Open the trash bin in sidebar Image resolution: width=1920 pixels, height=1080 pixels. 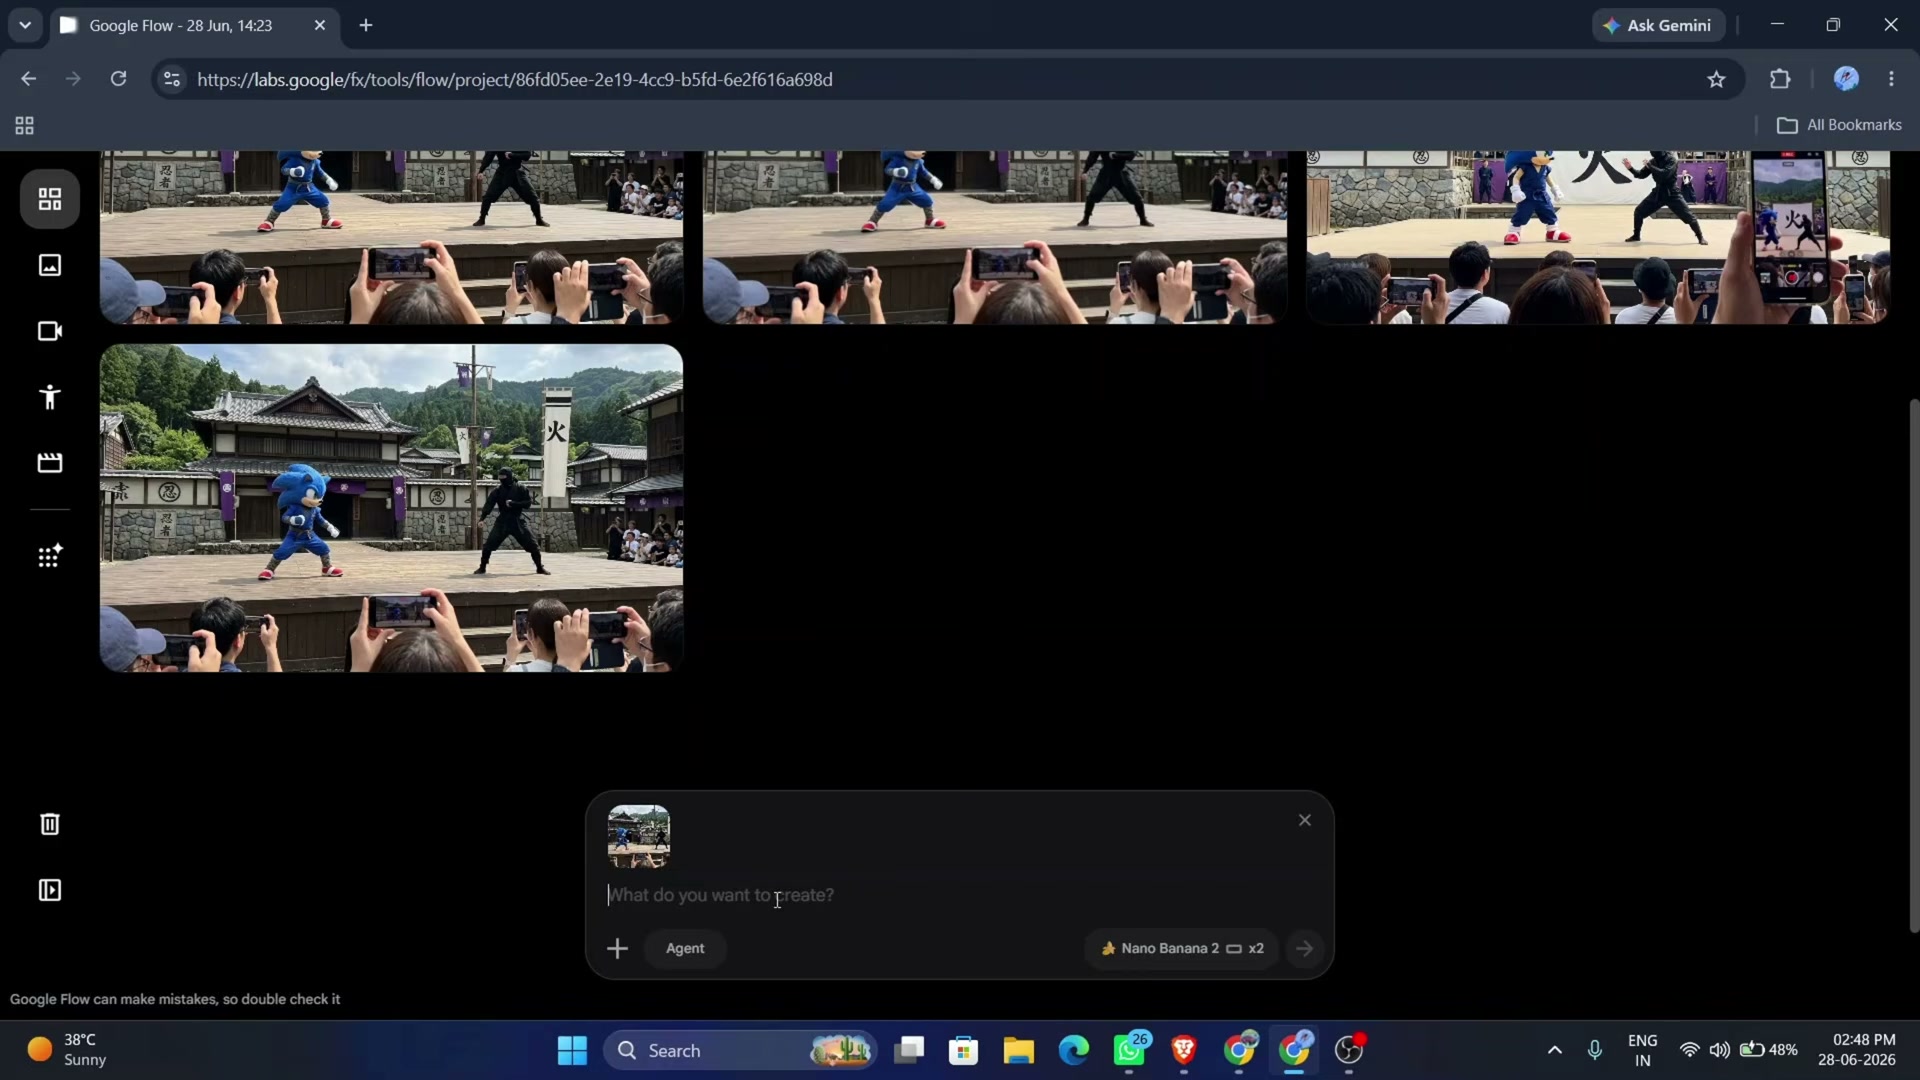49,824
